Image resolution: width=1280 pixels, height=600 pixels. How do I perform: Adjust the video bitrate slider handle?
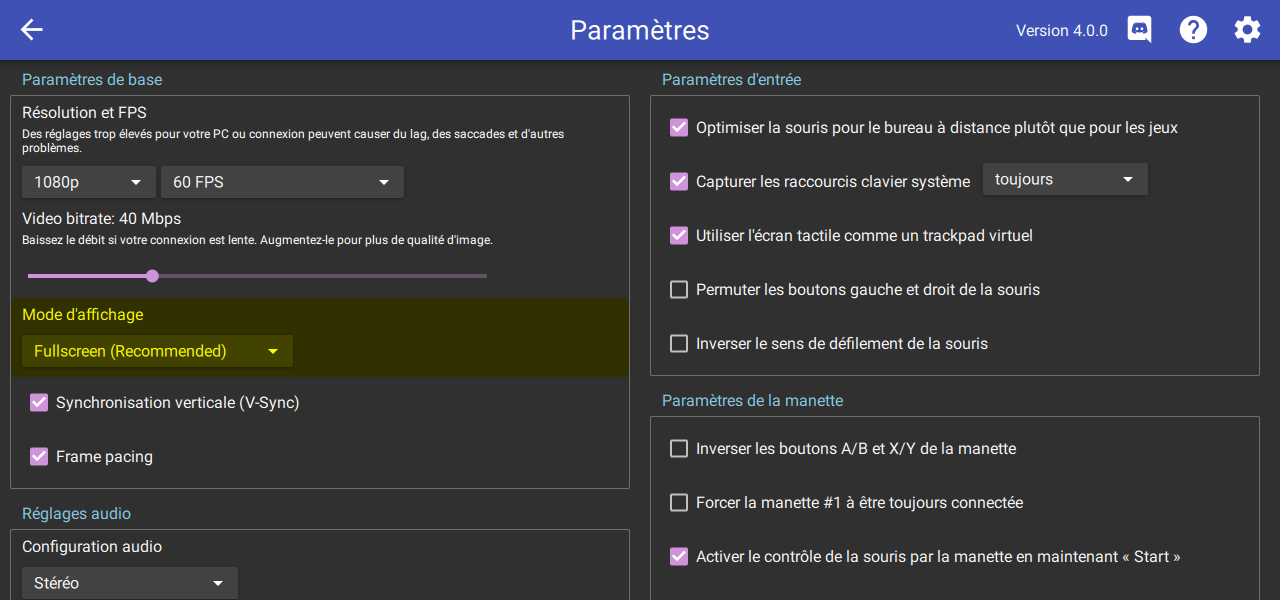152,276
